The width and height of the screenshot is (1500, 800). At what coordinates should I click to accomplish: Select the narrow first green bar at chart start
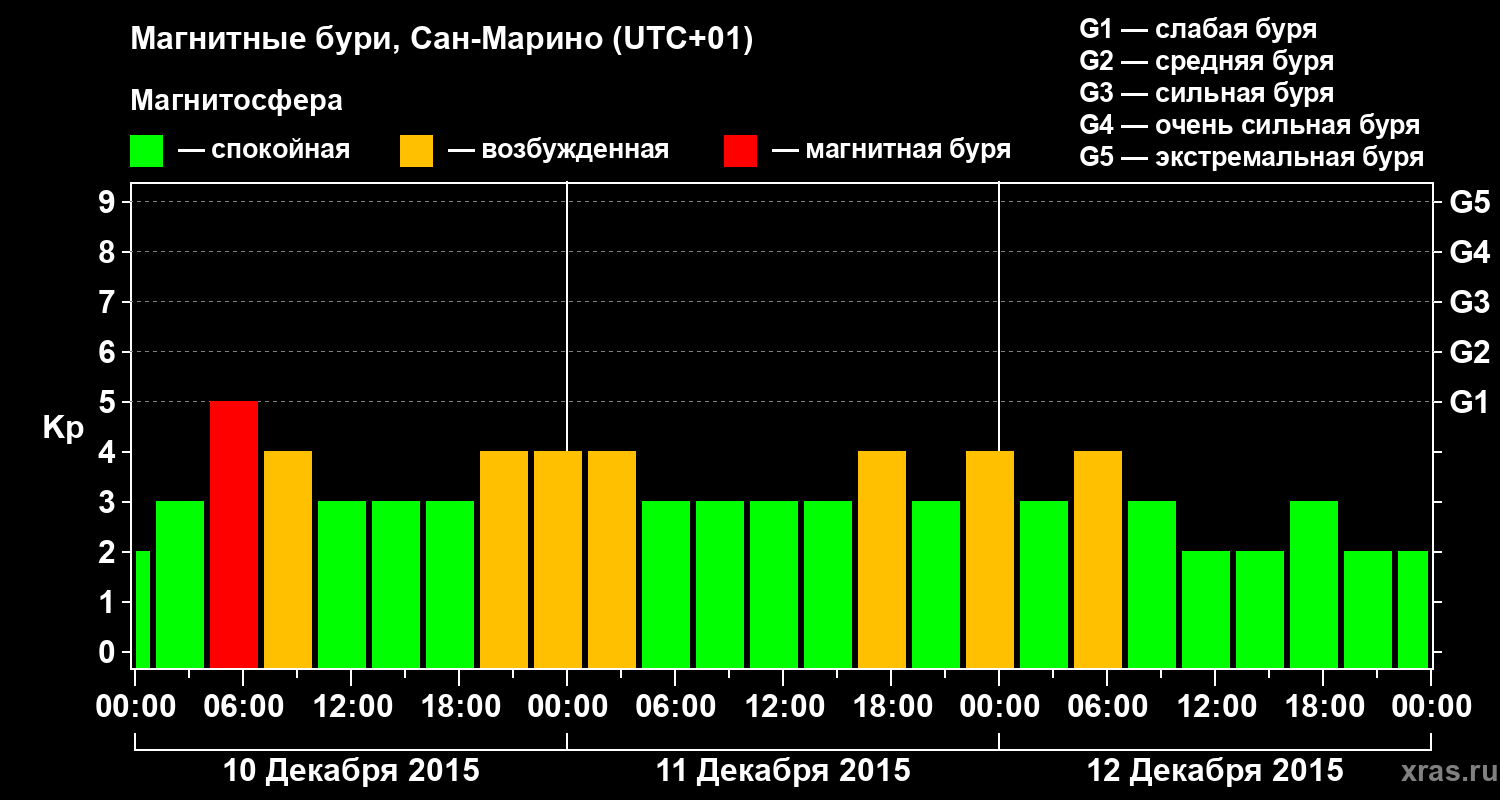pos(142,610)
